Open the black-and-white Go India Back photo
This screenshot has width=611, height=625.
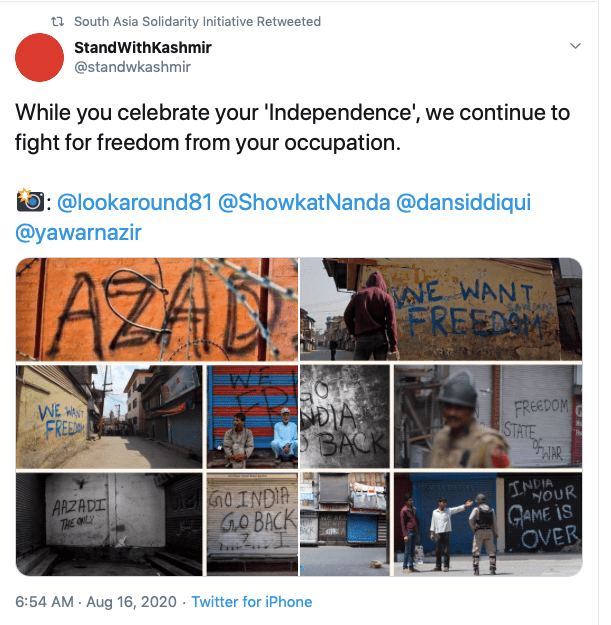click(345, 416)
